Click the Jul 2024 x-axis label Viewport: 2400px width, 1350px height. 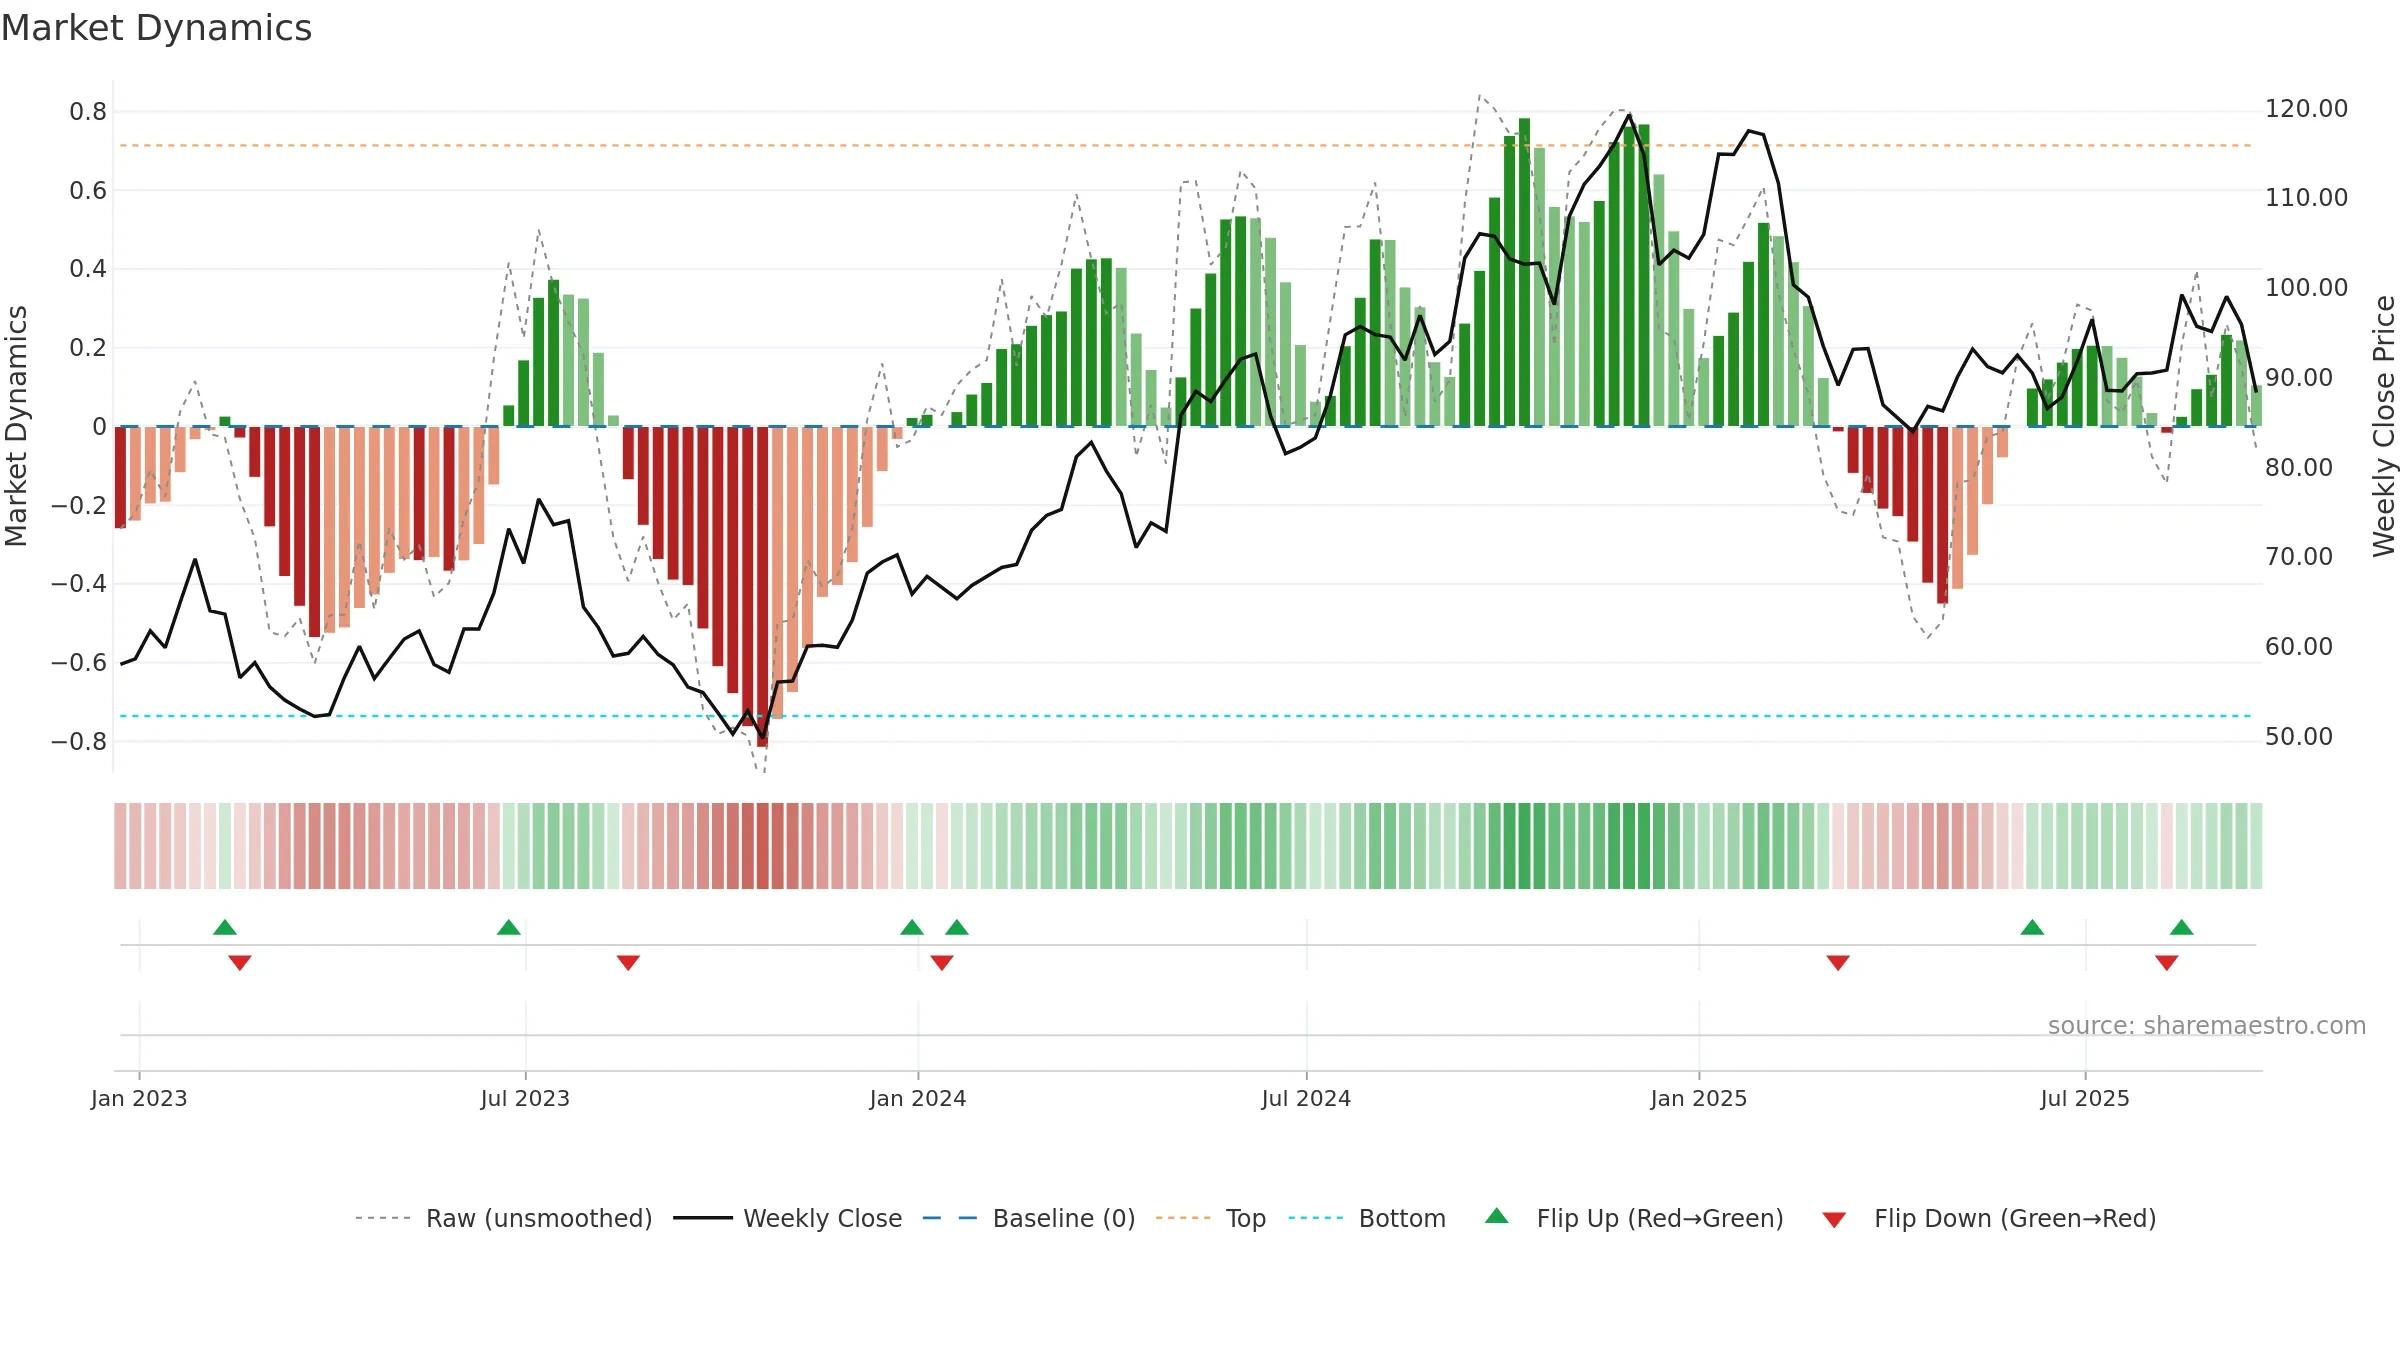pyautogui.click(x=1306, y=1098)
